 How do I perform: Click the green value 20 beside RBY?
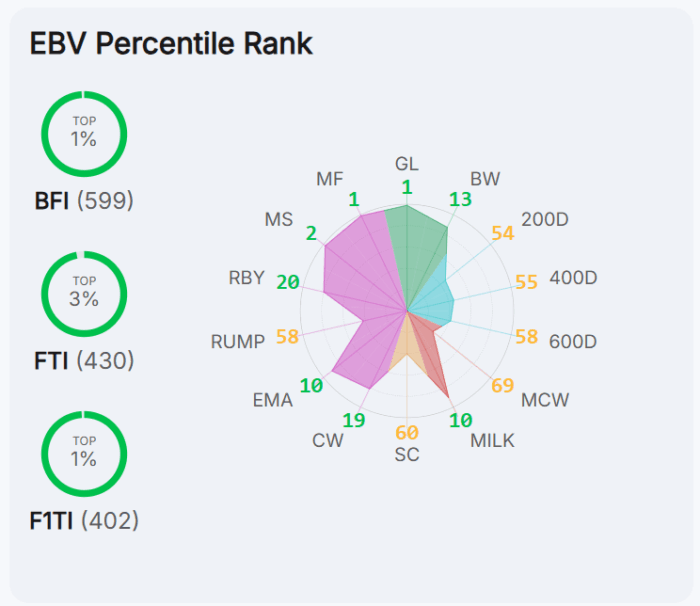coord(288,282)
